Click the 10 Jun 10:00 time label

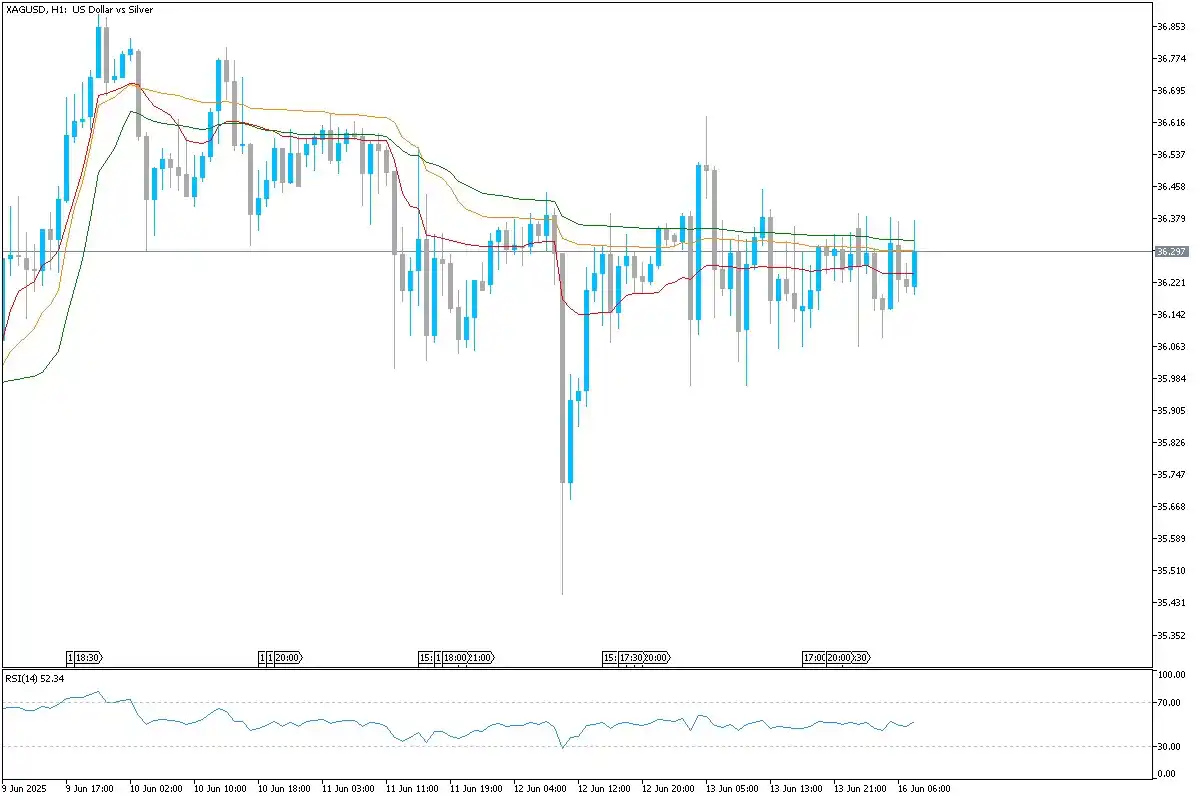[218, 789]
